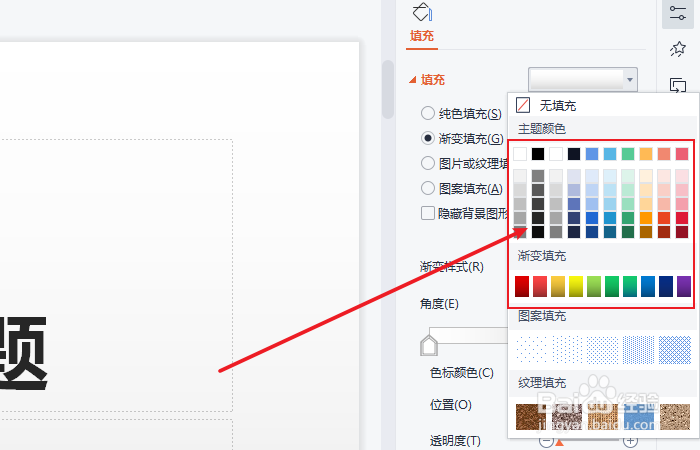Click the paint bucket fill icon
700x450 pixels.
(422, 12)
